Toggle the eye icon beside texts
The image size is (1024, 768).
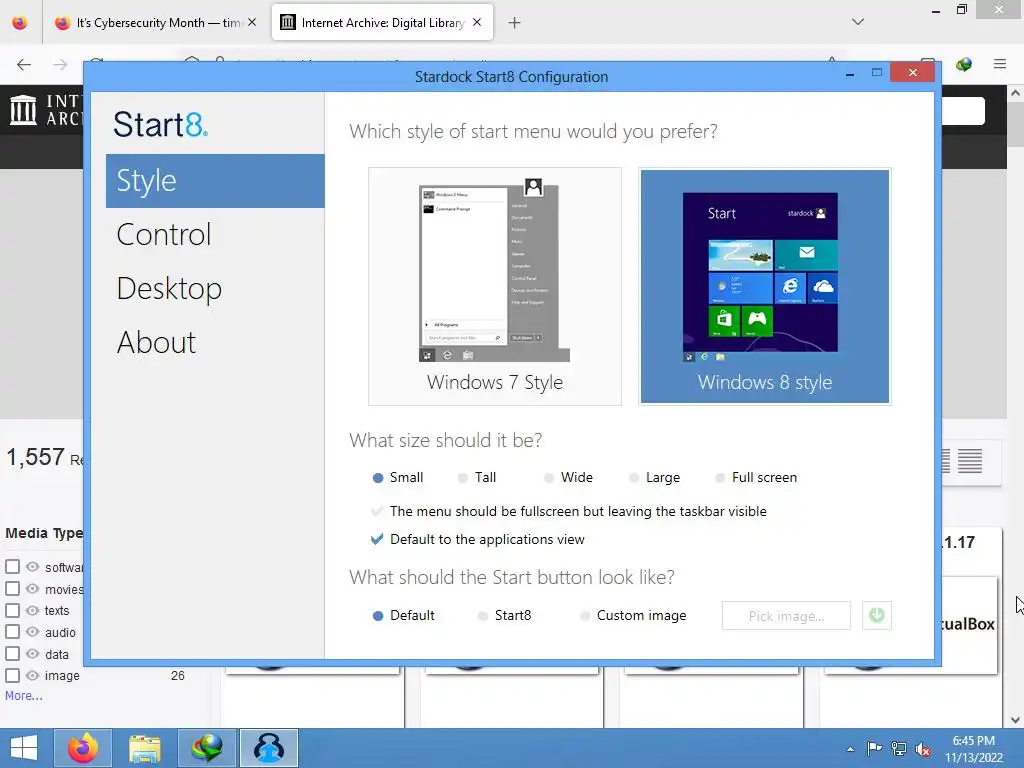[x=32, y=611]
